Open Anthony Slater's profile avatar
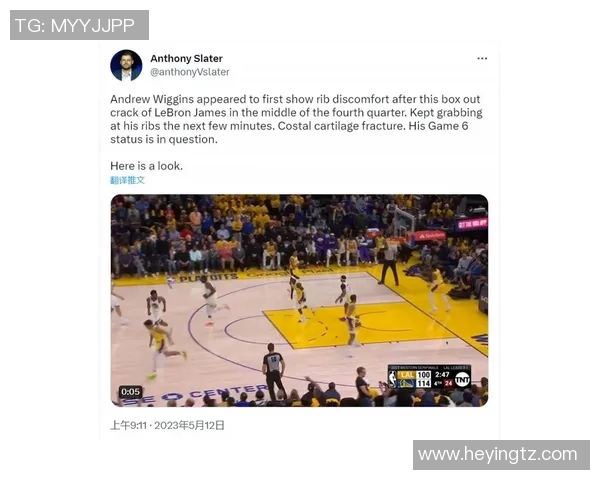This screenshot has height=480, width=600. click(126, 65)
